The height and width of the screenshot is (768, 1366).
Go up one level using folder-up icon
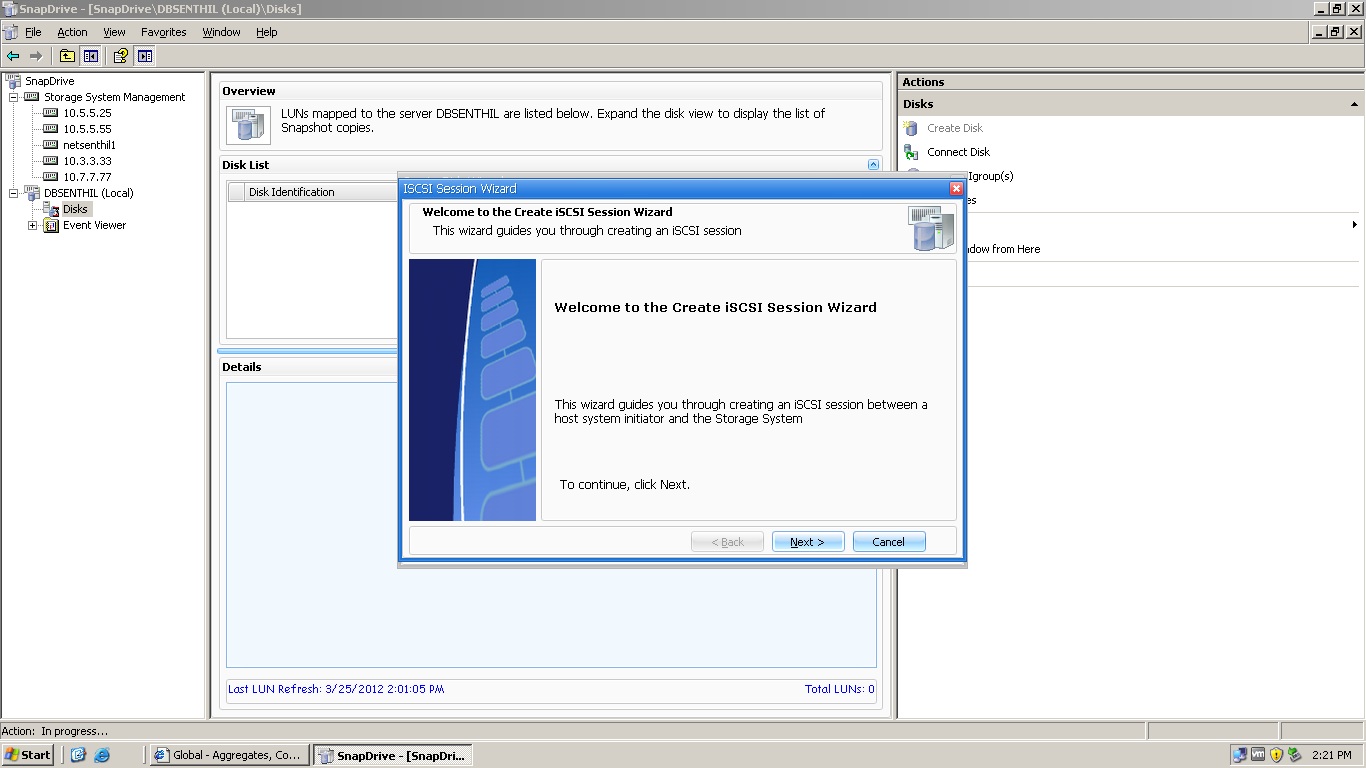pyautogui.click(x=67, y=56)
